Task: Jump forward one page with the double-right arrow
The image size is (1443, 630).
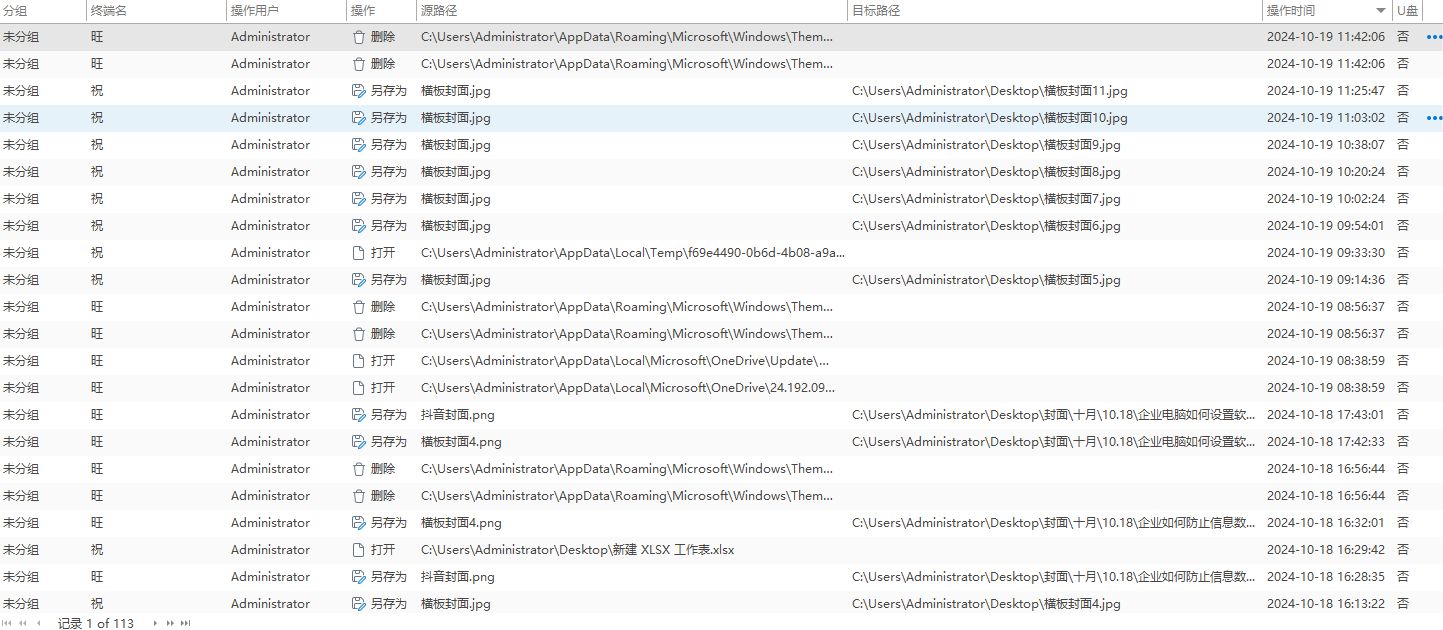Action: (x=170, y=623)
